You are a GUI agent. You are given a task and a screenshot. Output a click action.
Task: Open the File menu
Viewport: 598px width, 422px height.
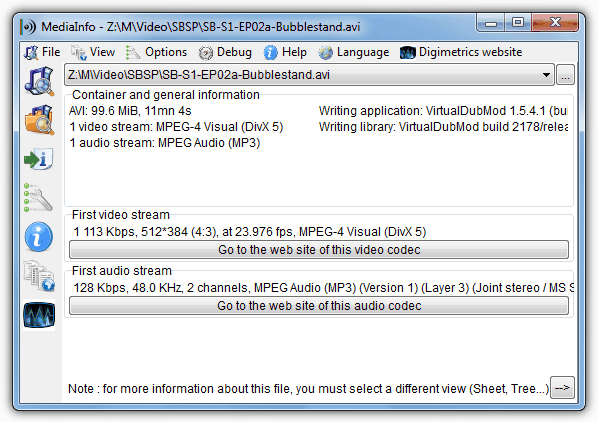coord(42,52)
